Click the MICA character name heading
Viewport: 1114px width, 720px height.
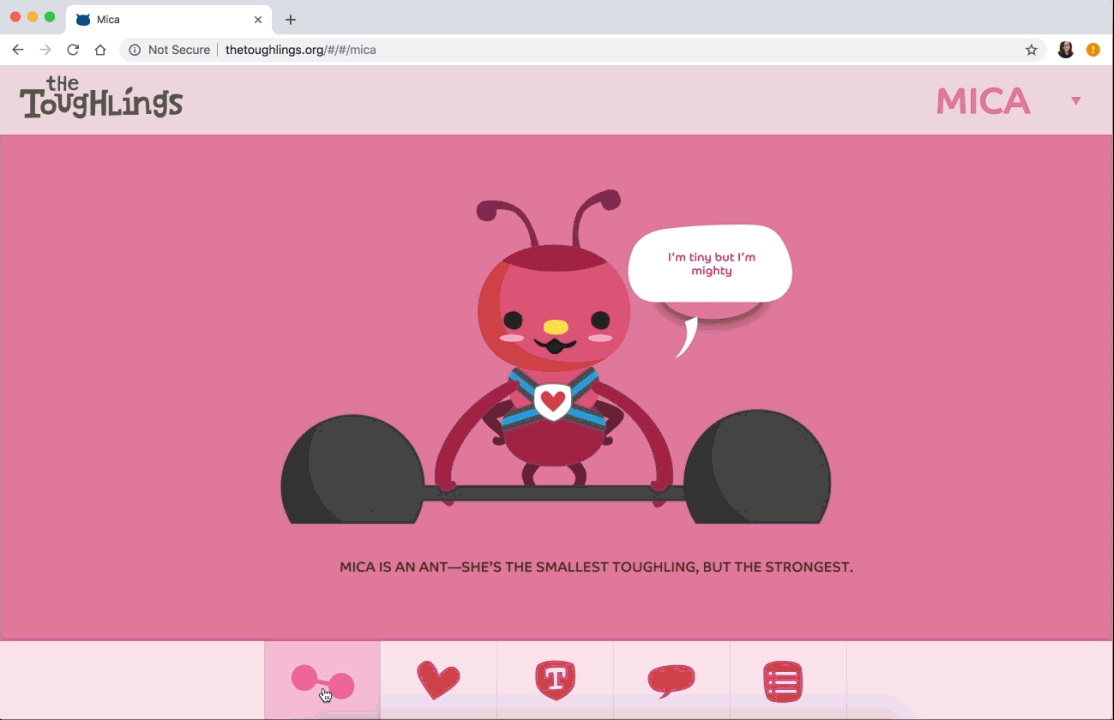point(983,101)
